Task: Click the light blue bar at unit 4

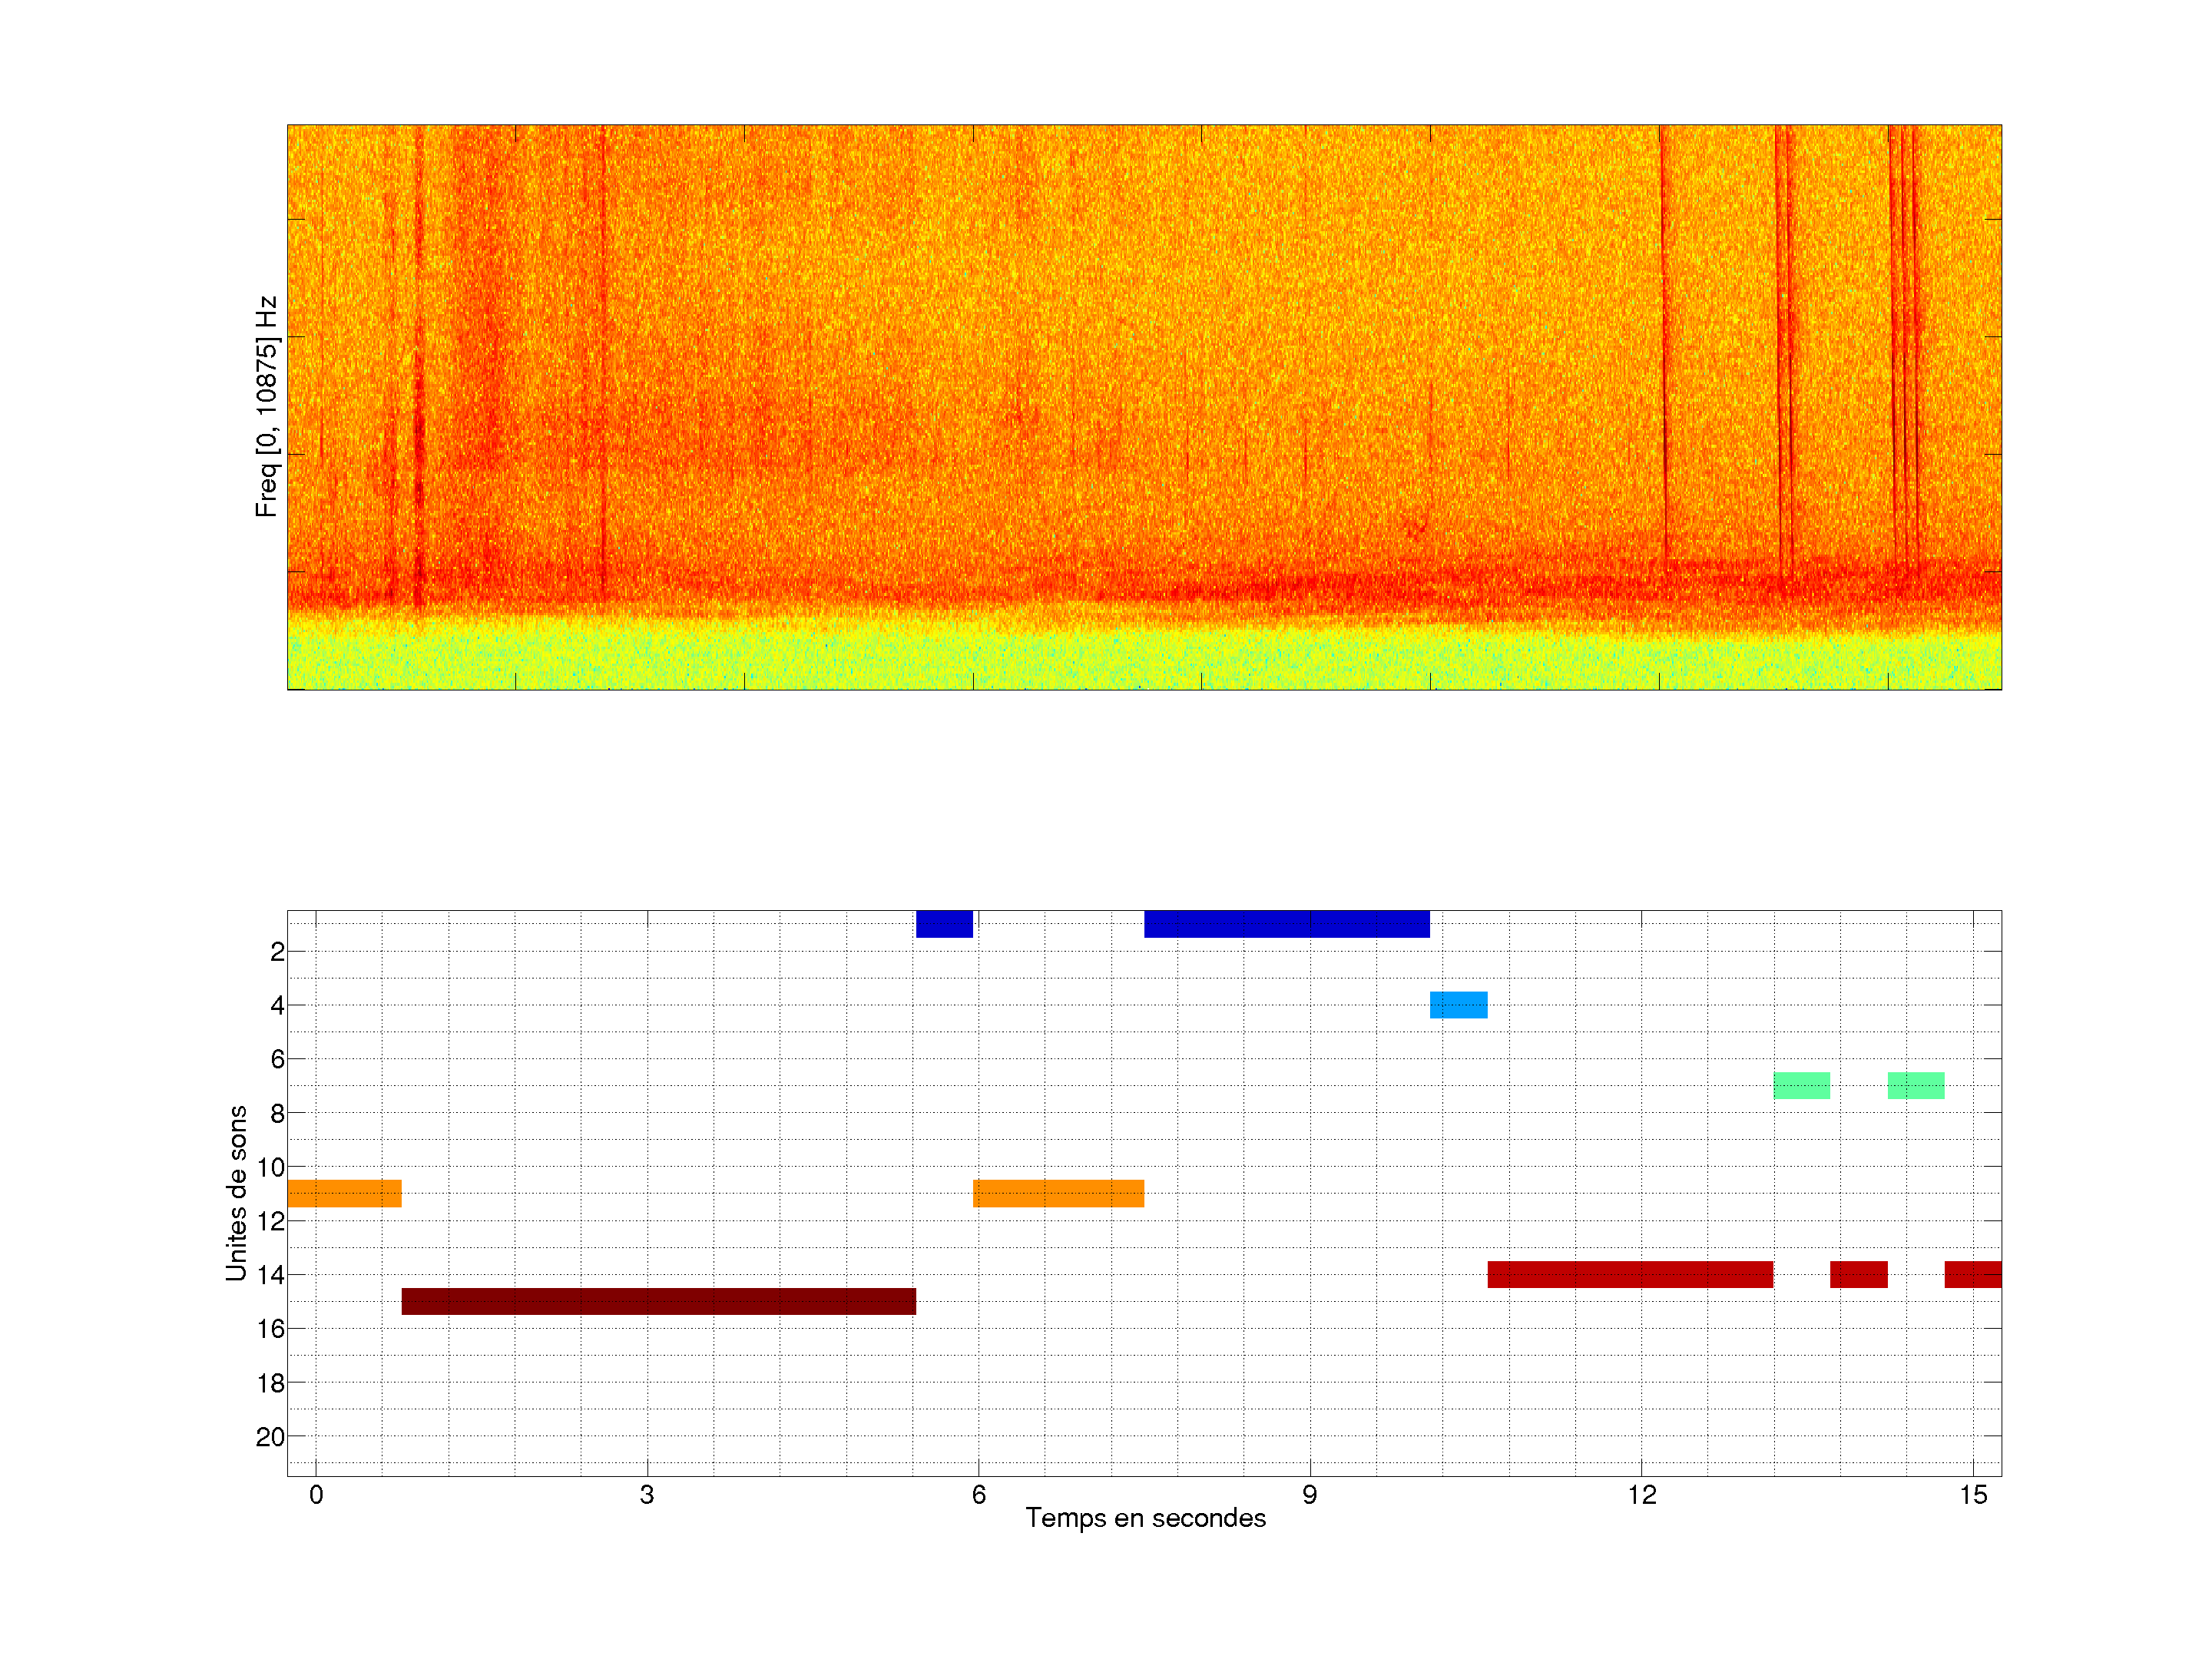Action: coord(1458,1004)
